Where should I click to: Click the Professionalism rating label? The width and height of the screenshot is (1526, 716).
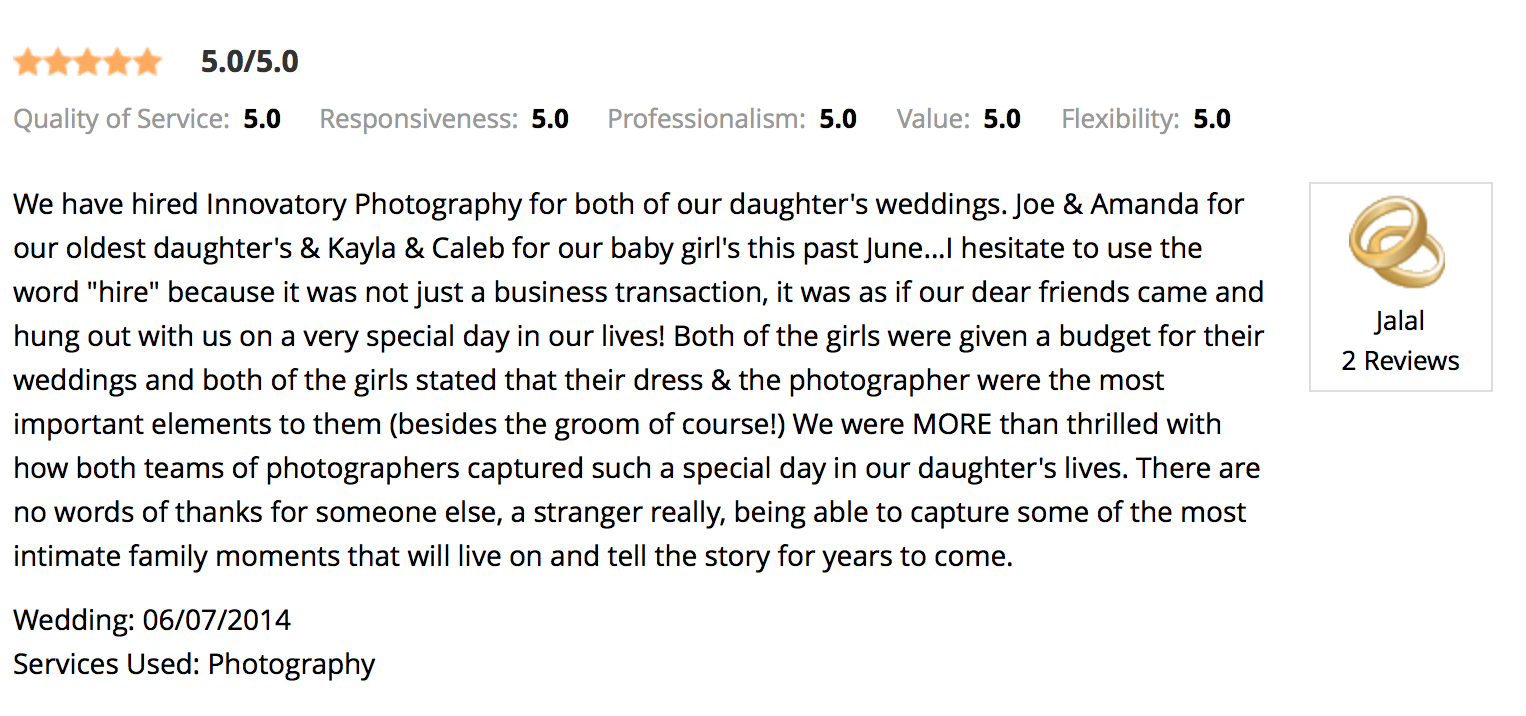point(706,120)
